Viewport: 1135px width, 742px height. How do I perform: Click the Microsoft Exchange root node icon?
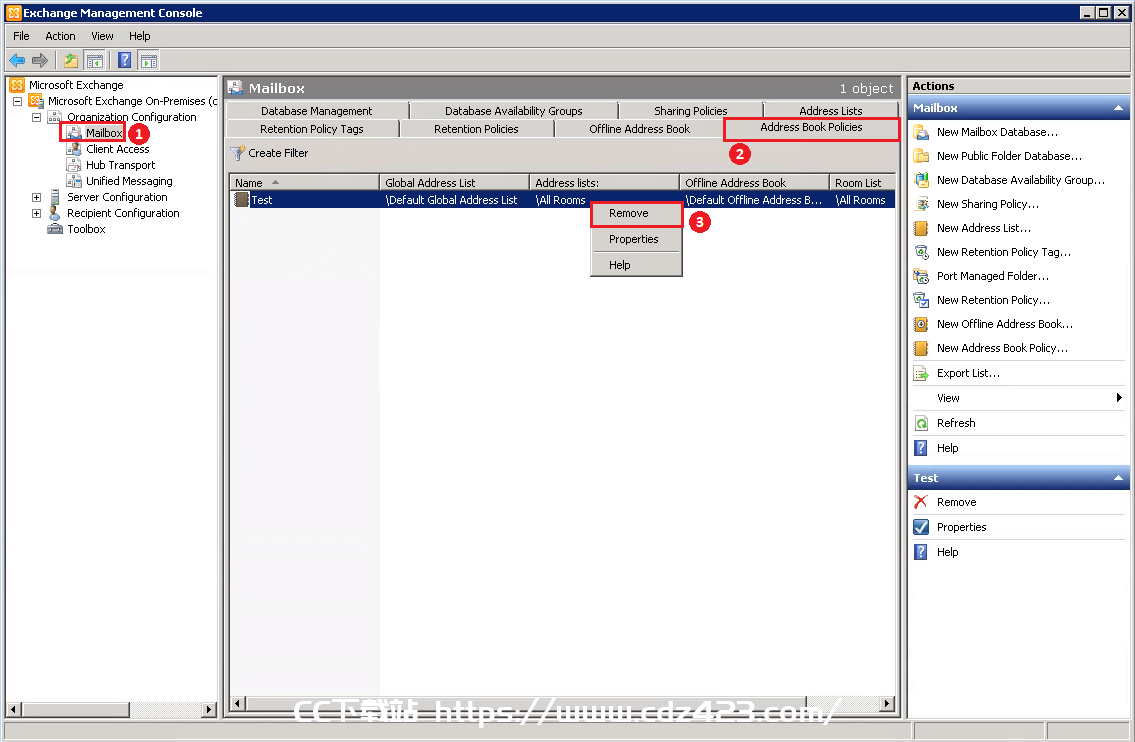[17, 85]
